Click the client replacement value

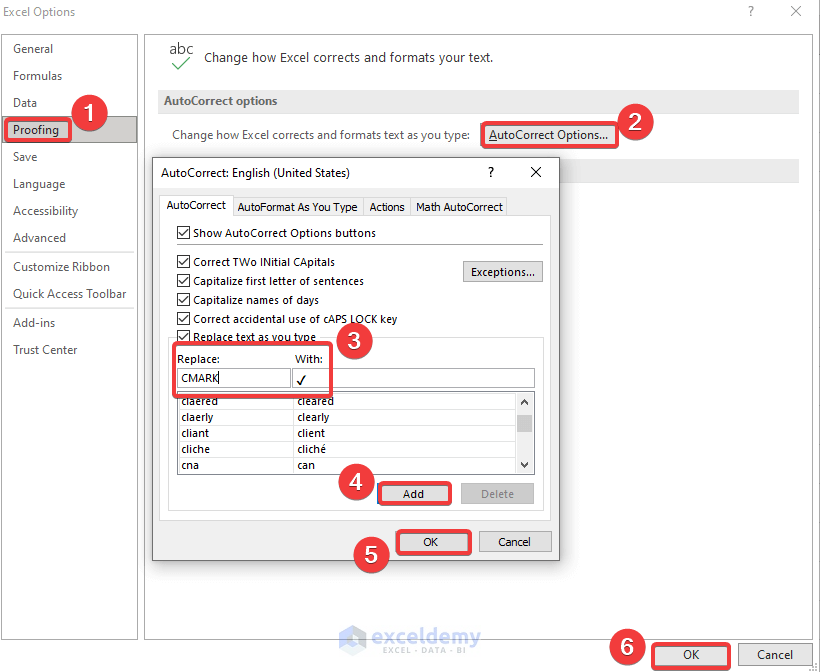[x=311, y=434]
